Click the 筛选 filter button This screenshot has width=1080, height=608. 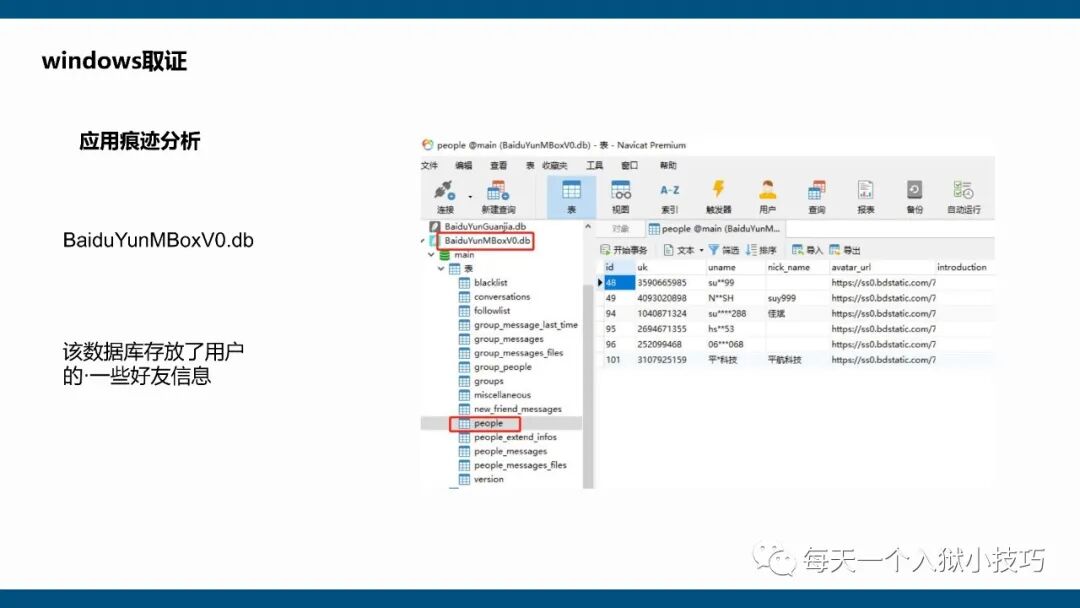(723, 250)
